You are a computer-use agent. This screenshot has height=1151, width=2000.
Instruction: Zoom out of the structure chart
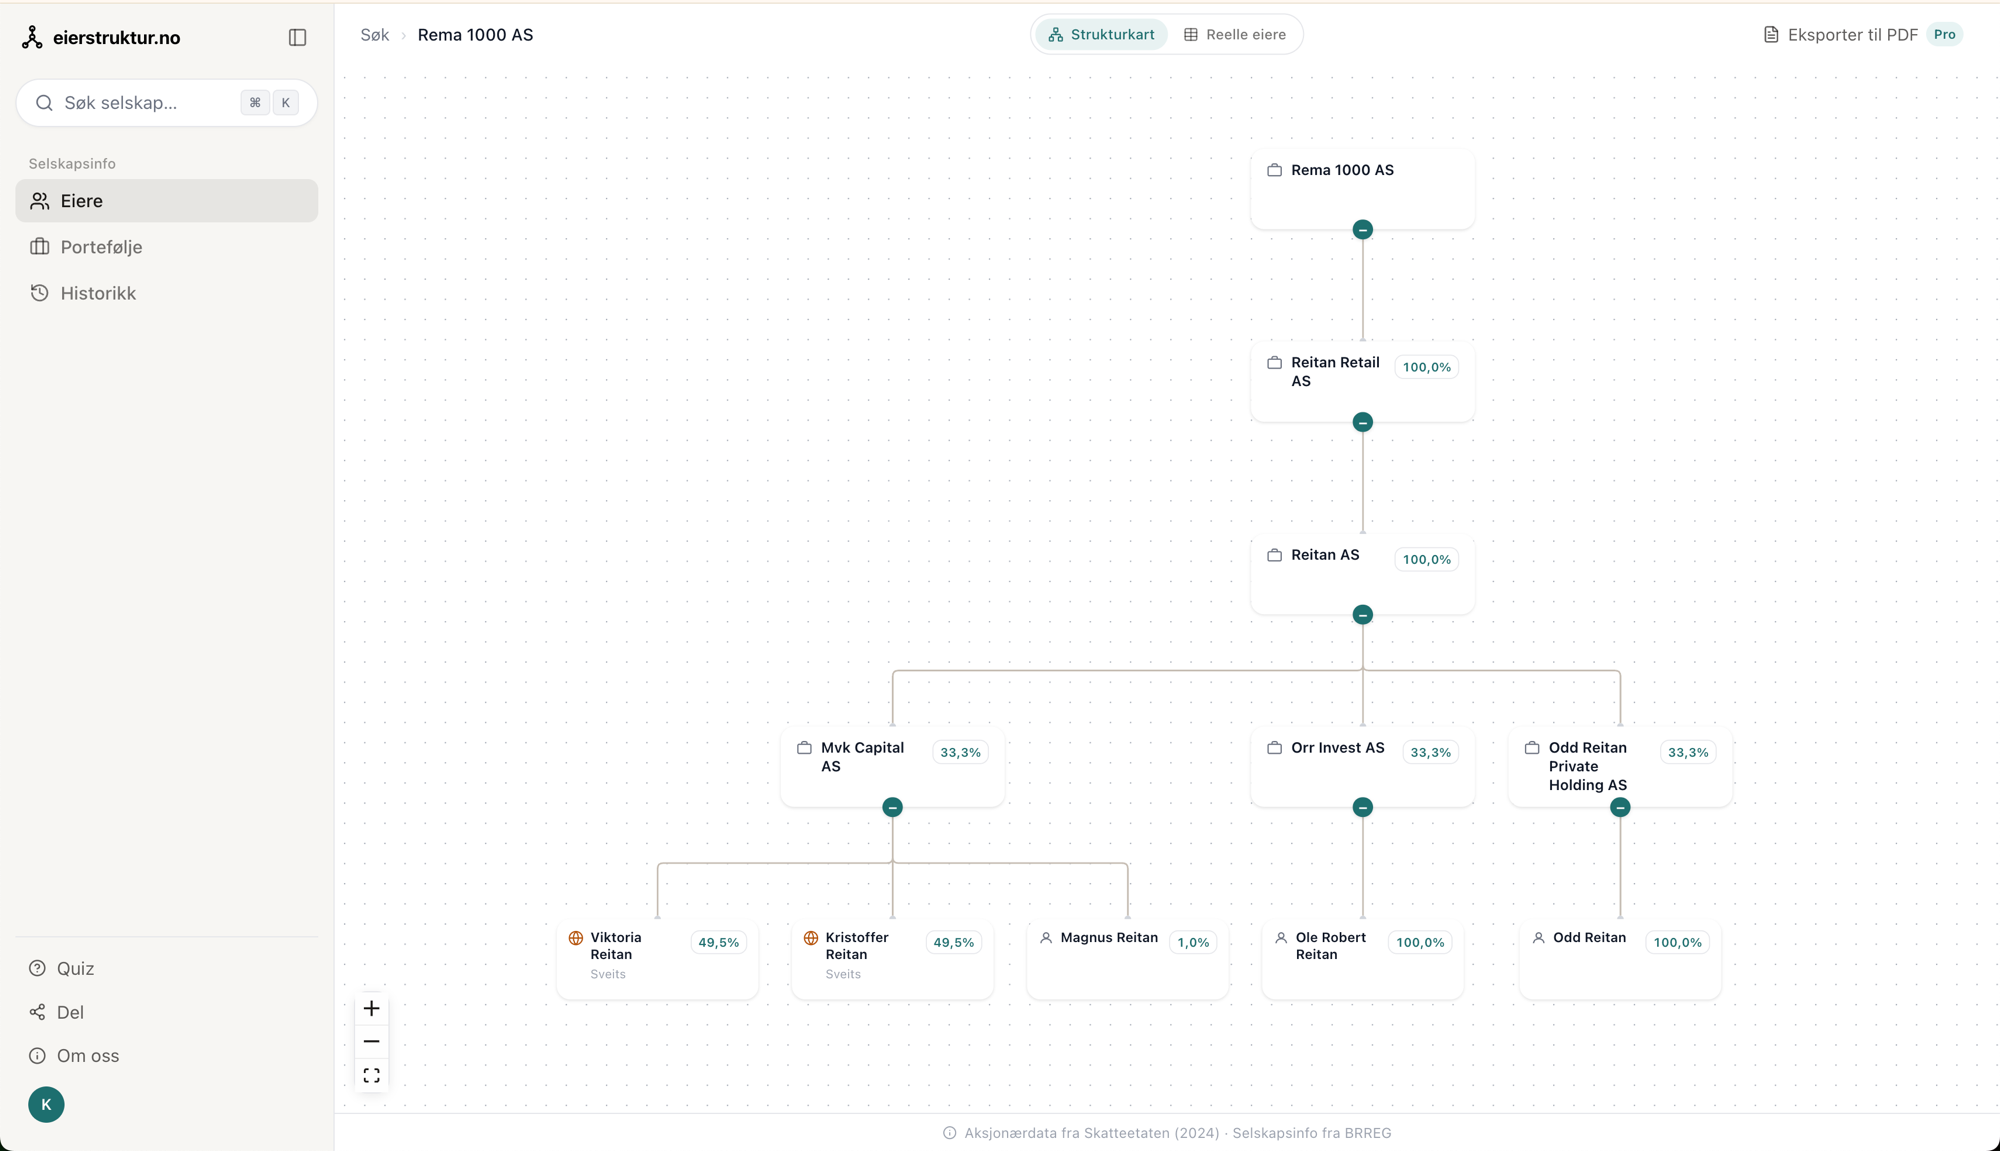(x=371, y=1042)
